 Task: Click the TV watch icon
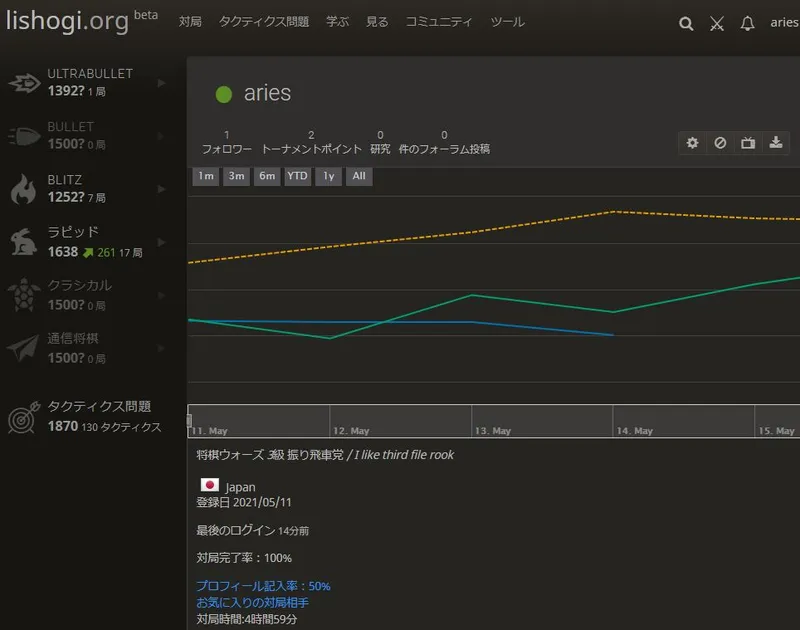pyautogui.click(x=748, y=143)
